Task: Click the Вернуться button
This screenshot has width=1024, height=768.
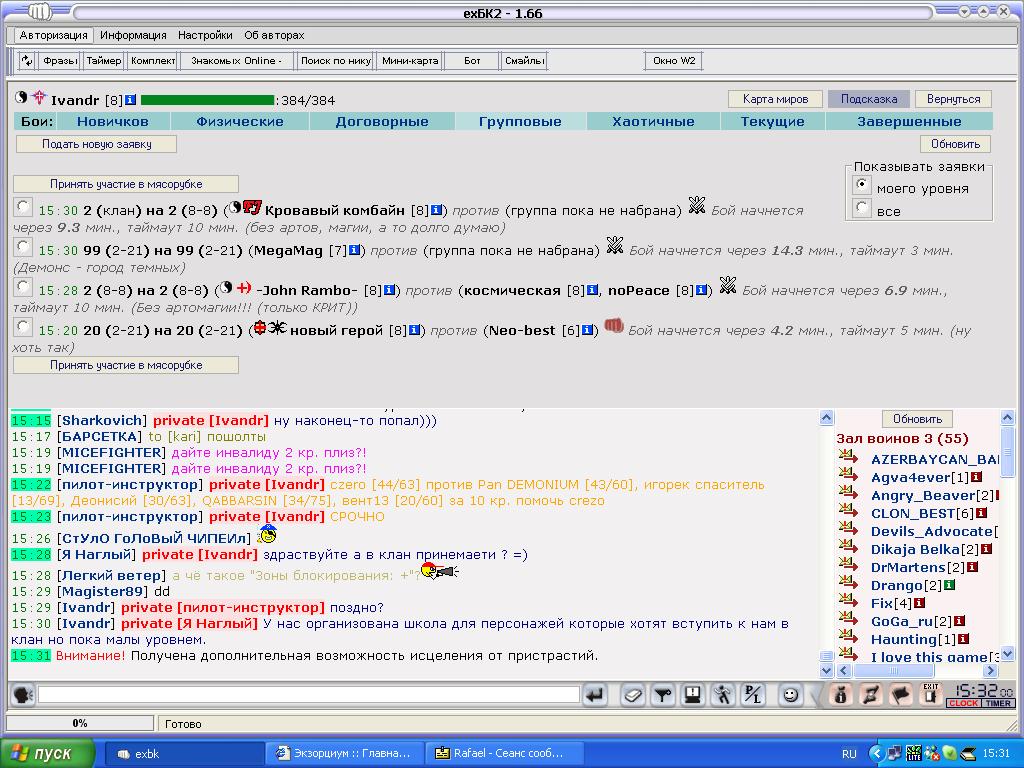Action: tap(953, 99)
